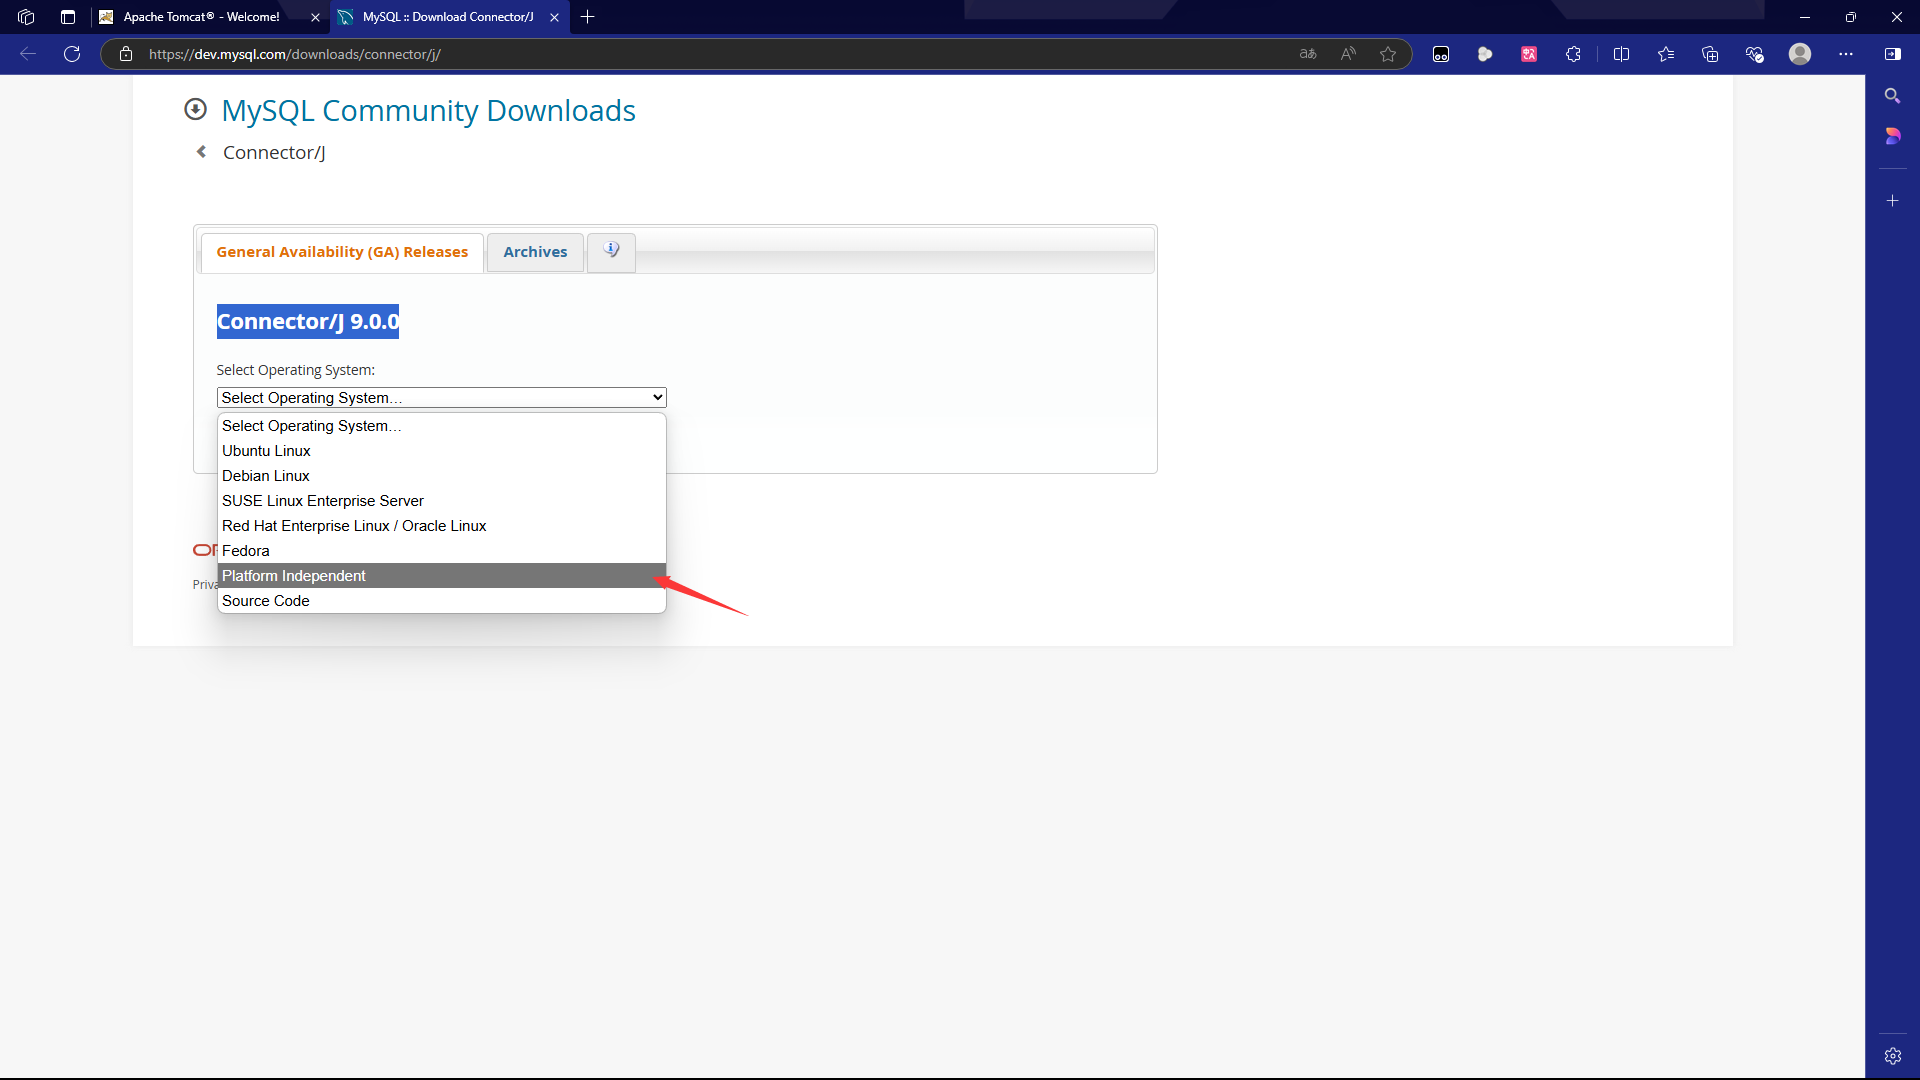Click the Connector/J breadcrumb text
This screenshot has width=1920, height=1080.
(274, 153)
